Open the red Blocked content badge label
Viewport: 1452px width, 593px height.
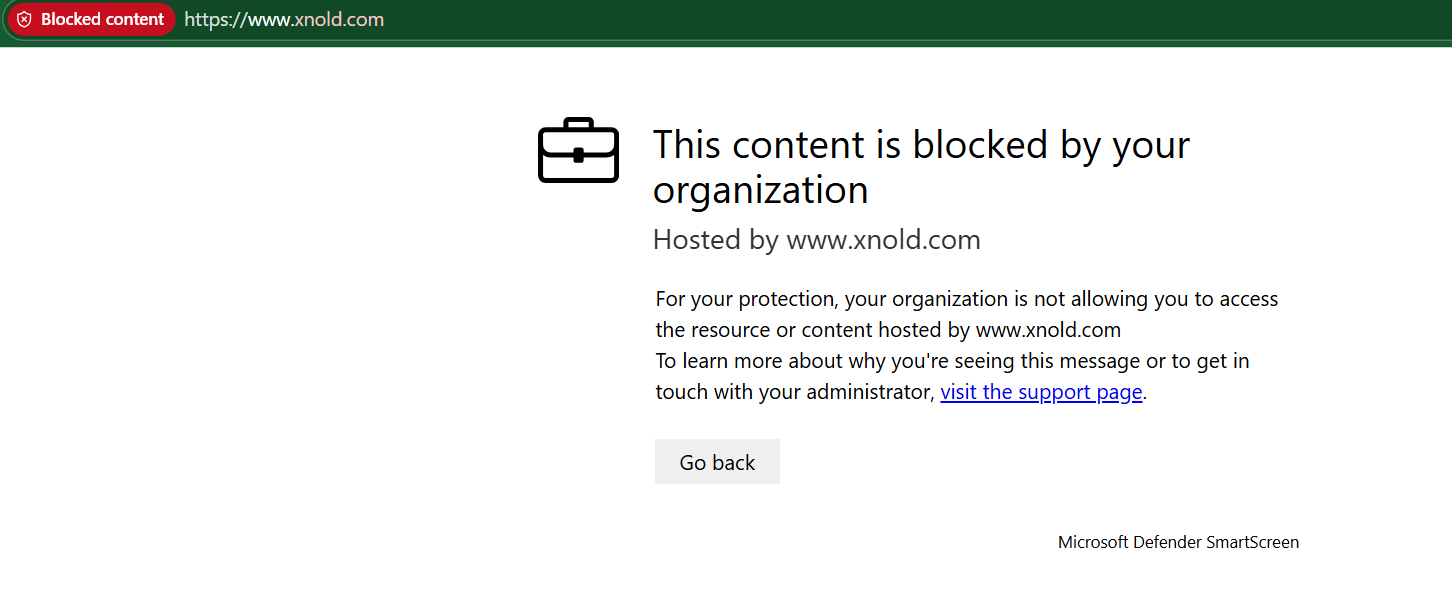[102, 20]
